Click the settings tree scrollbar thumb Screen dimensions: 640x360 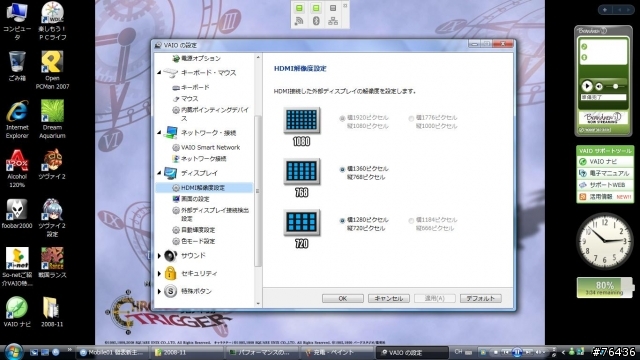click(258, 191)
